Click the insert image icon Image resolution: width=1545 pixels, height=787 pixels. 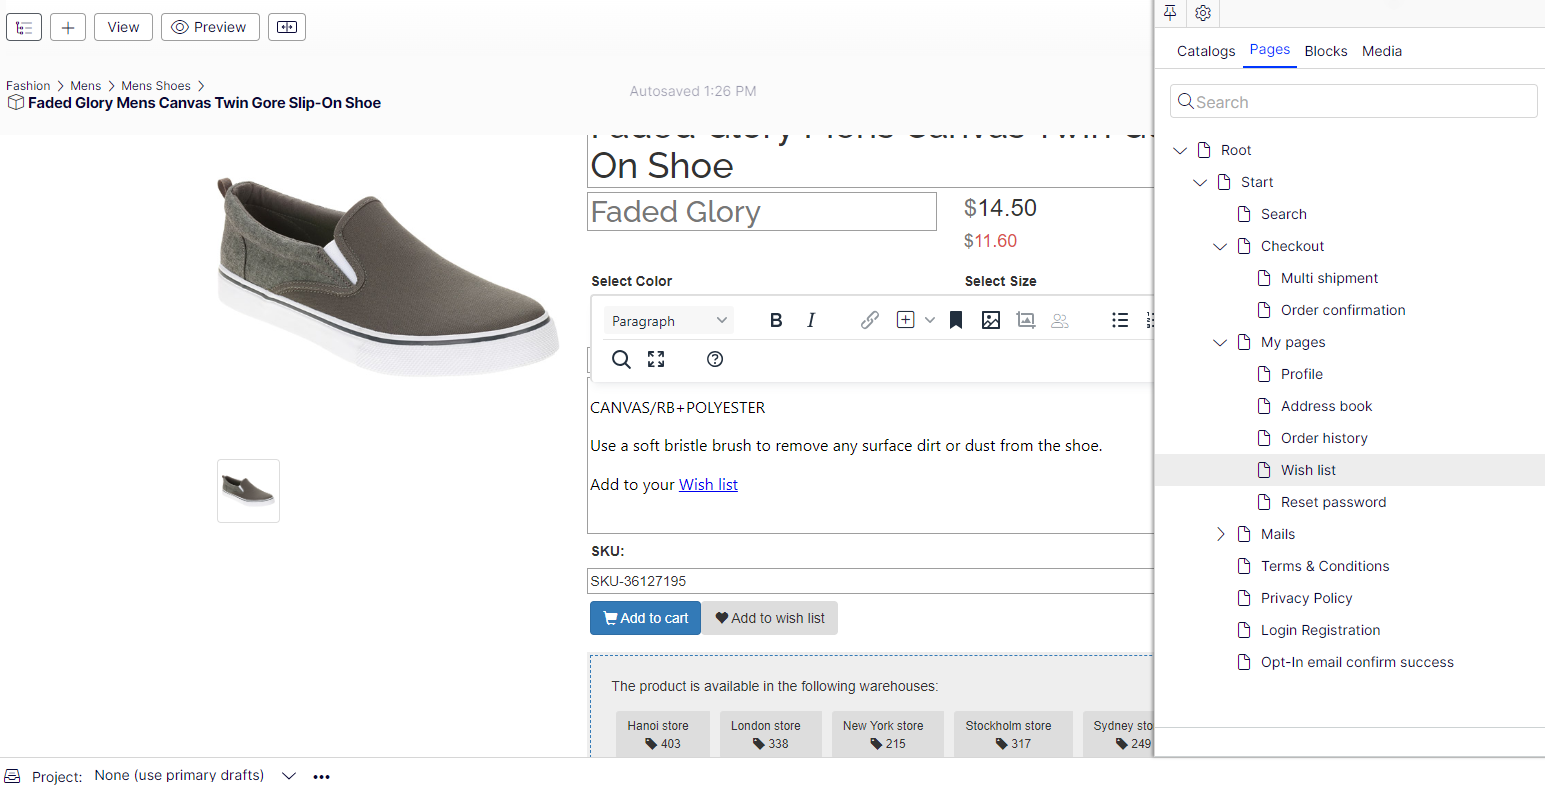tap(991, 320)
